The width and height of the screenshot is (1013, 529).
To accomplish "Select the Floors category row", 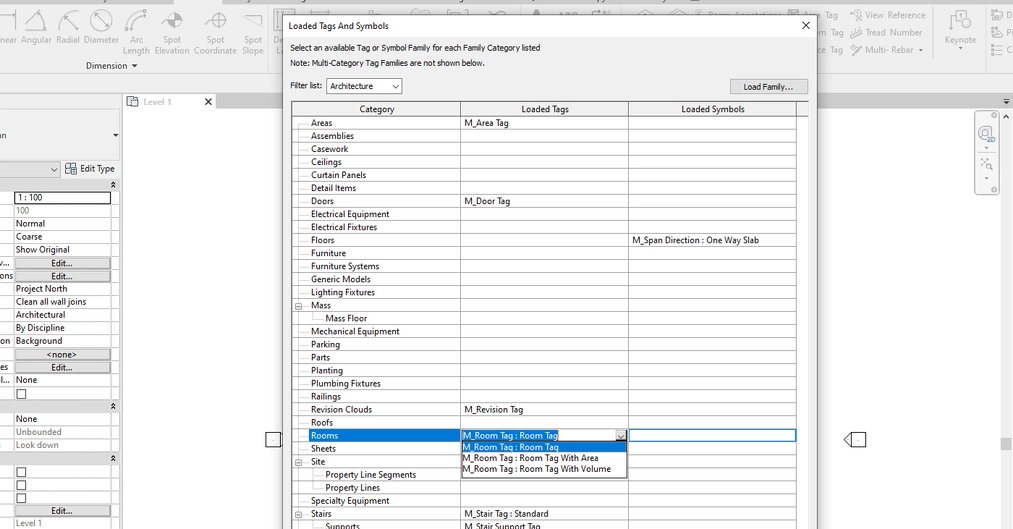I will point(376,240).
